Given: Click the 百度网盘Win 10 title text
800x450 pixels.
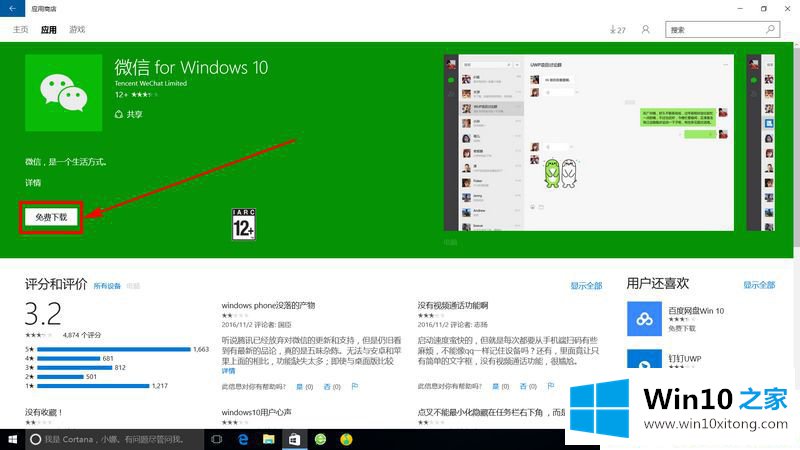Looking at the screenshot, I should click(x=696, y=311).
